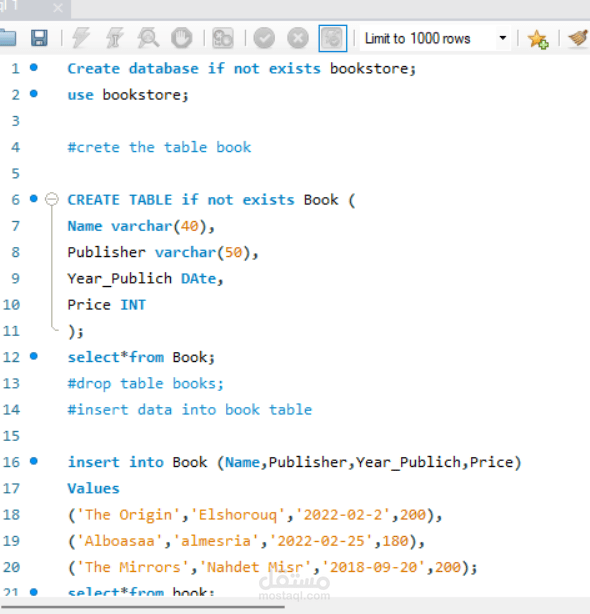Toggle continue-on-error script icon

(x=223, y=38)
